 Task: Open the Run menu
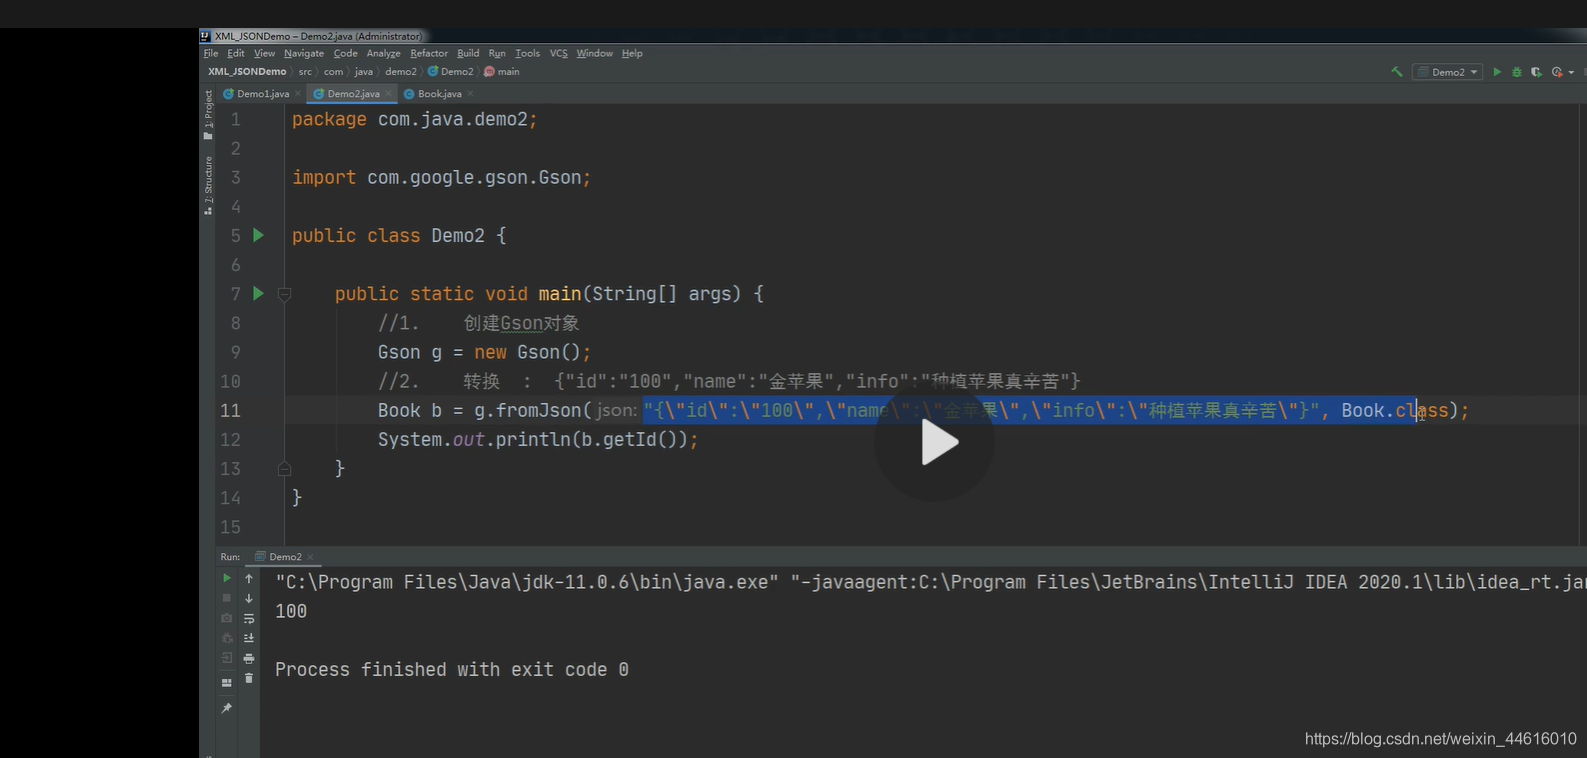(x=497, y=53)
